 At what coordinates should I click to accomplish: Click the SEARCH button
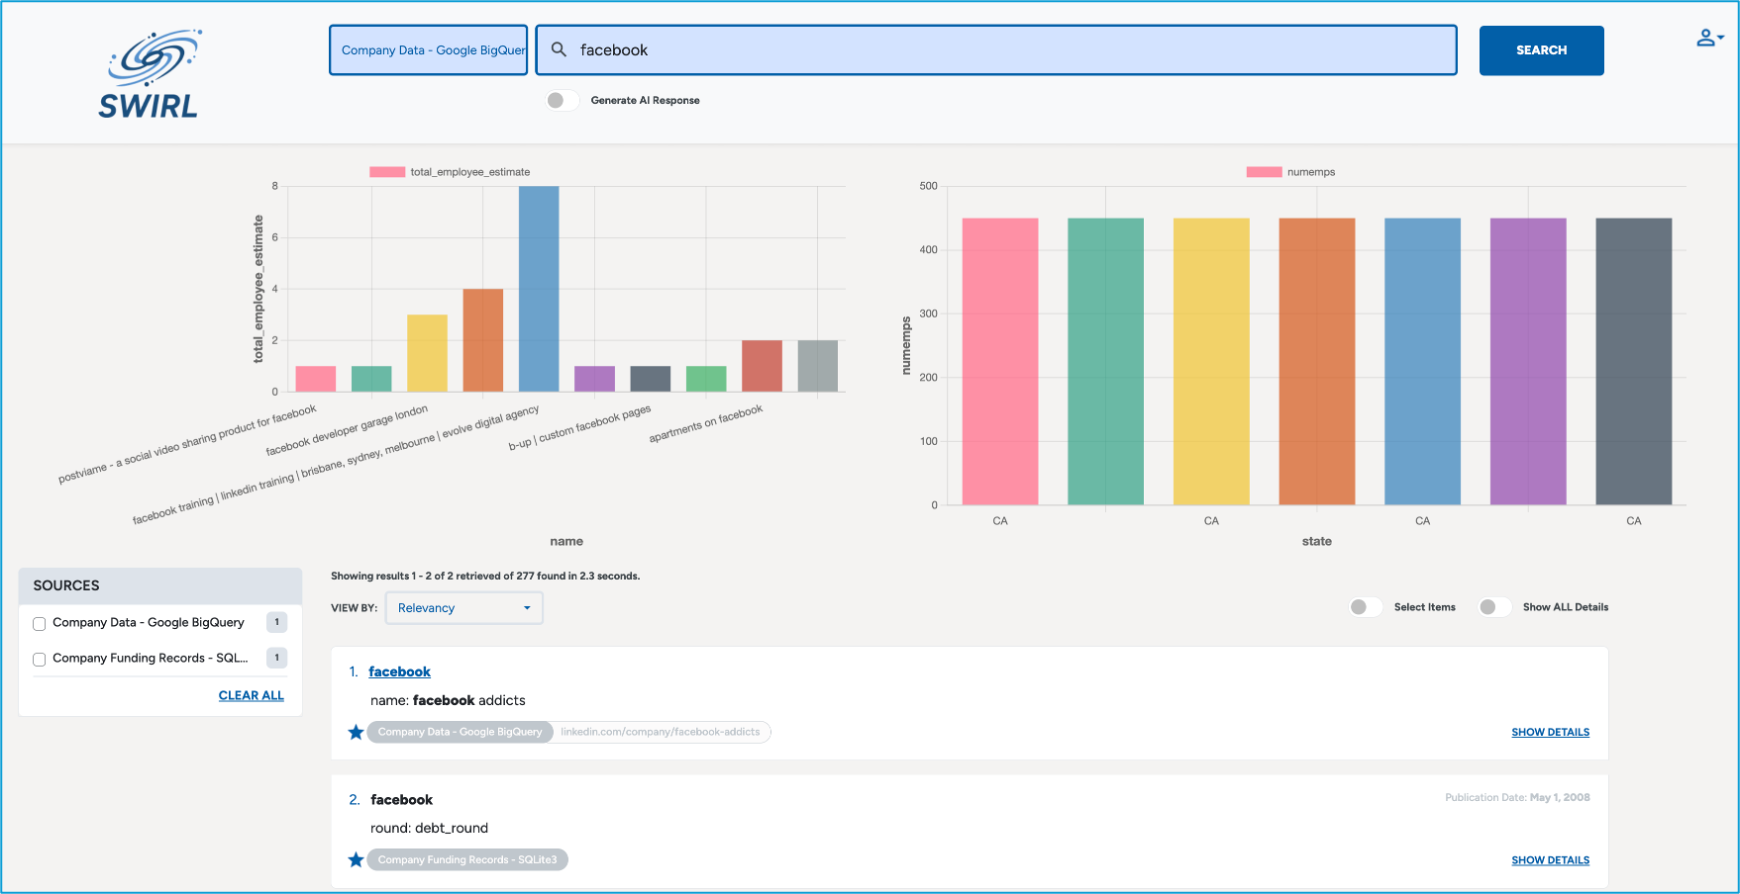pos(1541,50)
